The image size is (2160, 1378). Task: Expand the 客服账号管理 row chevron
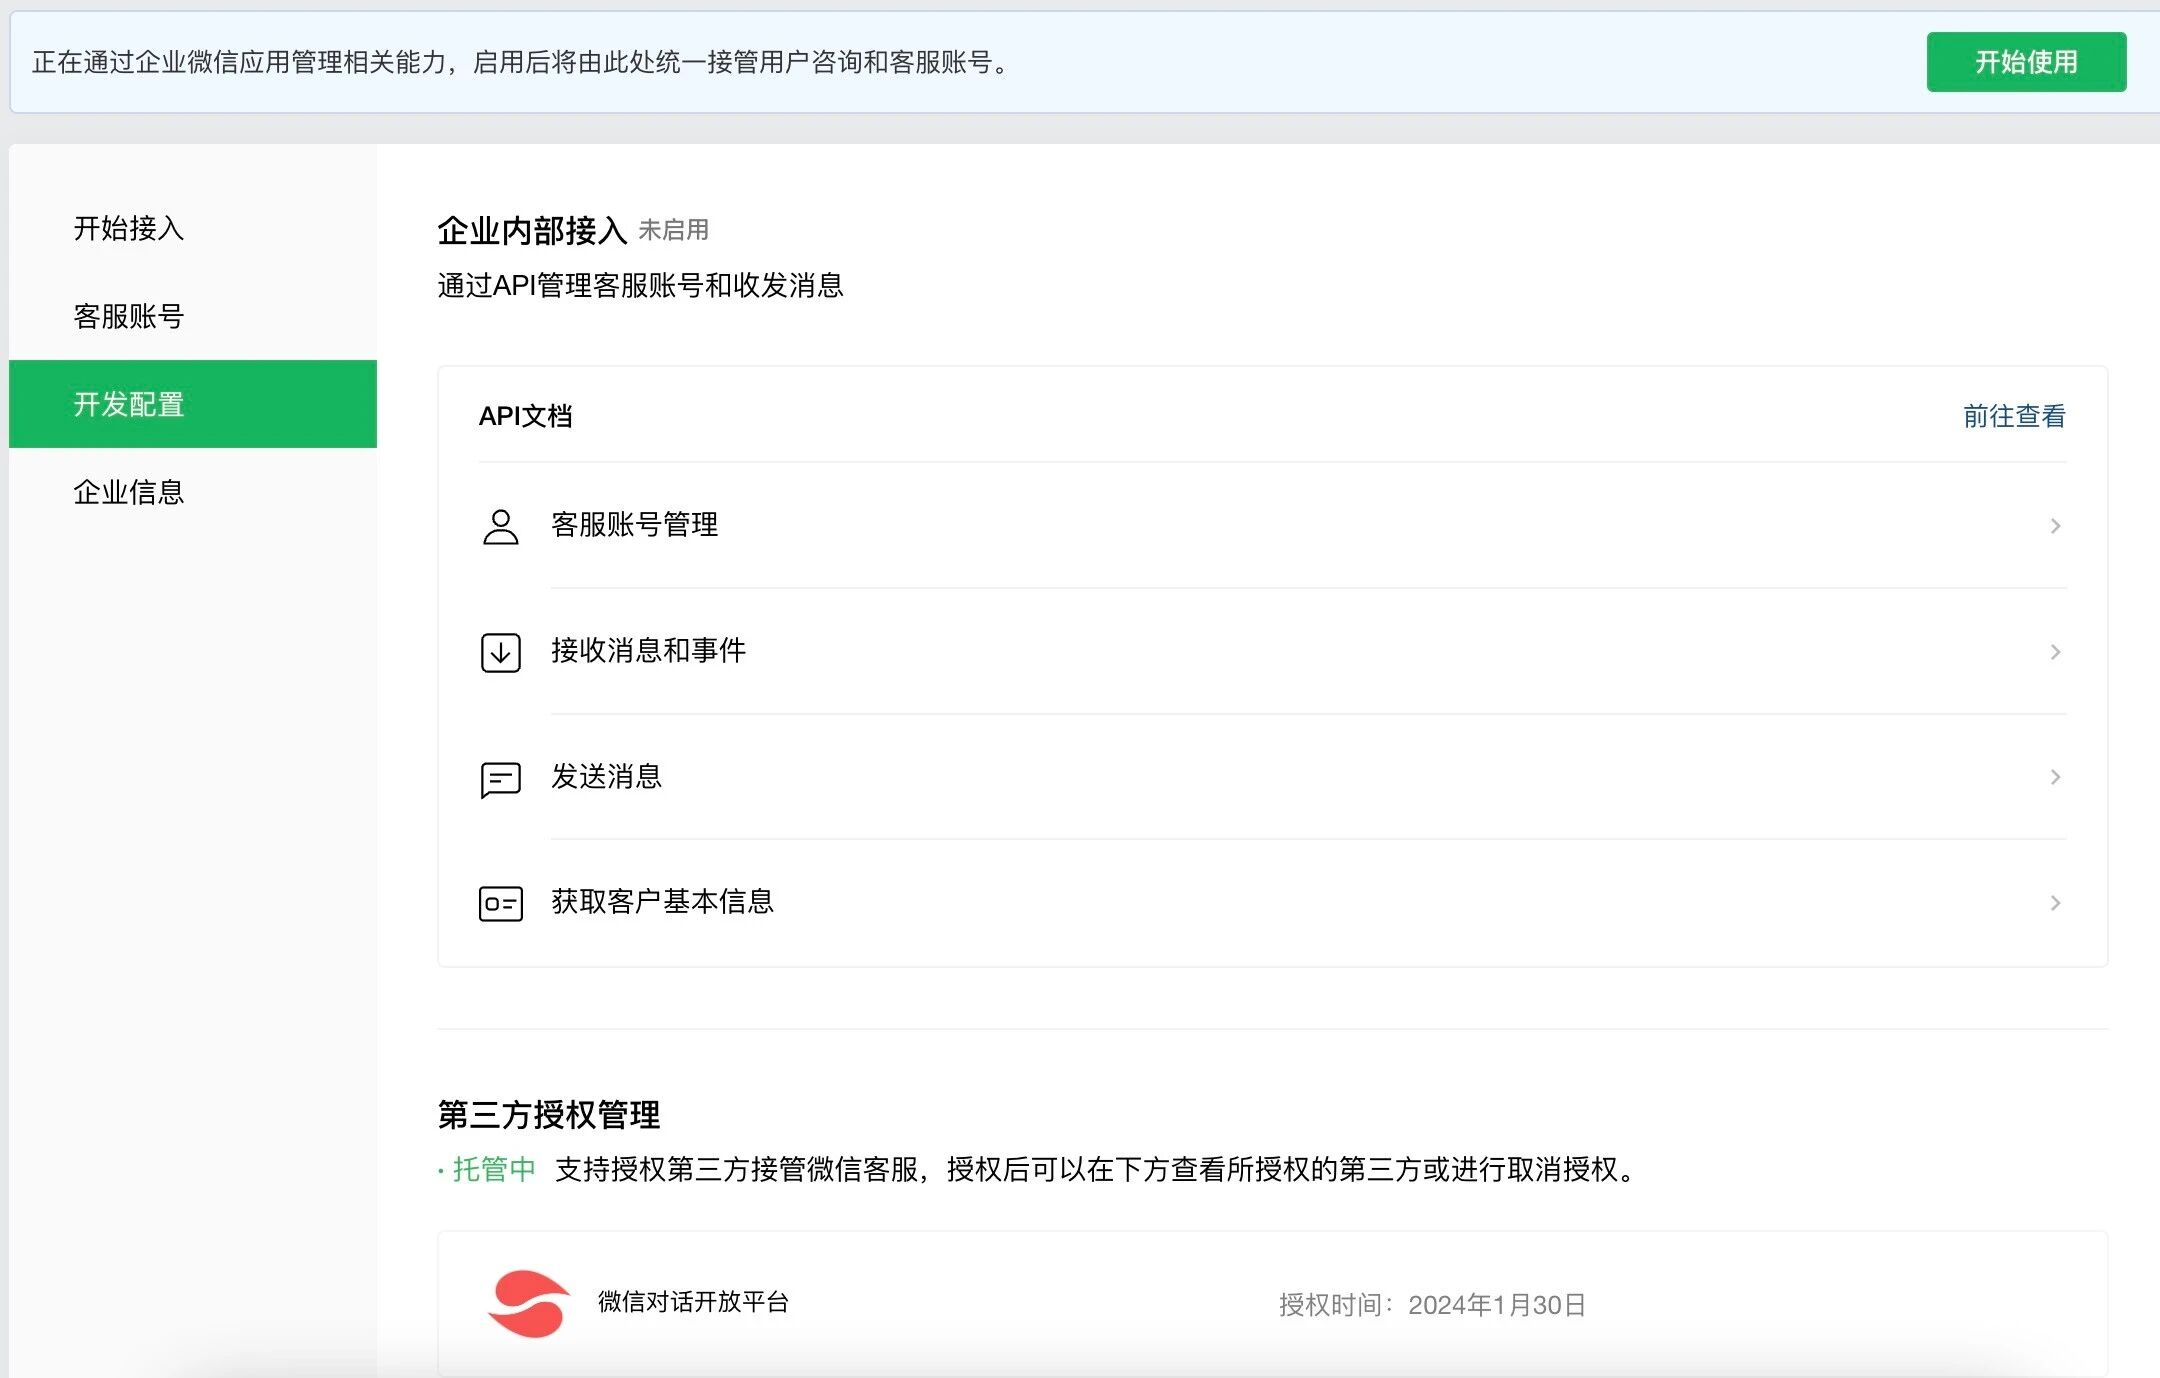pyautogui.click(x=2055, y=526)
